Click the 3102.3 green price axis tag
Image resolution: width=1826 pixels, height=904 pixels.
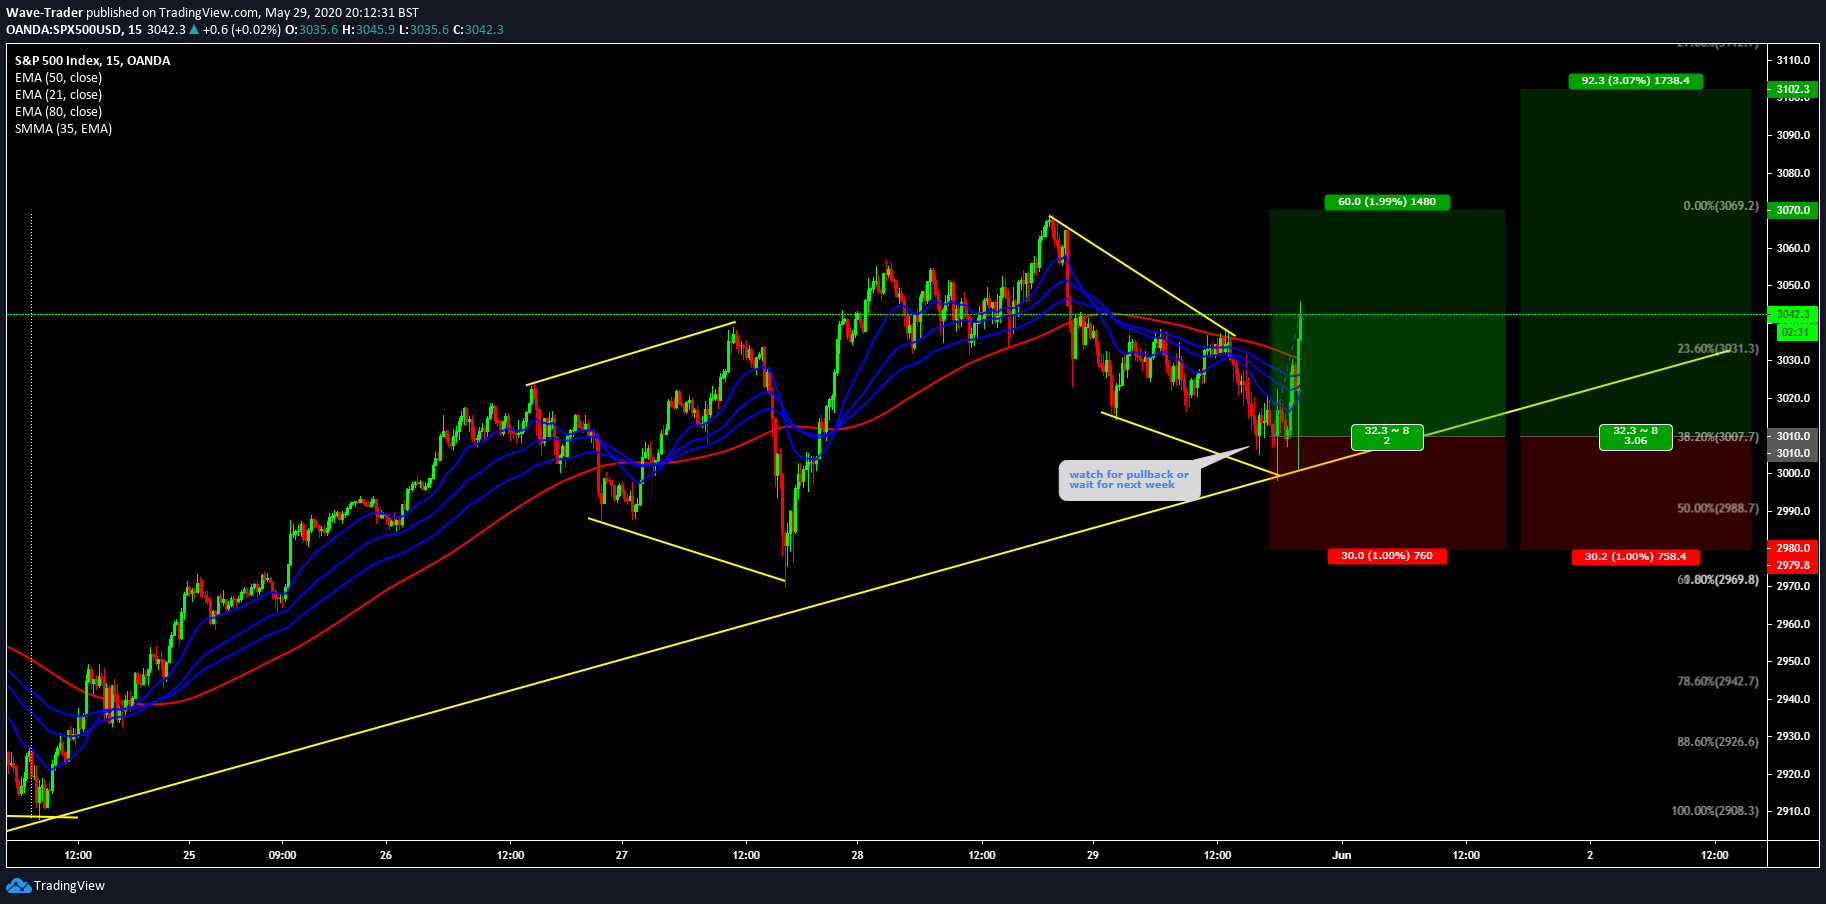click(1793, 90)
